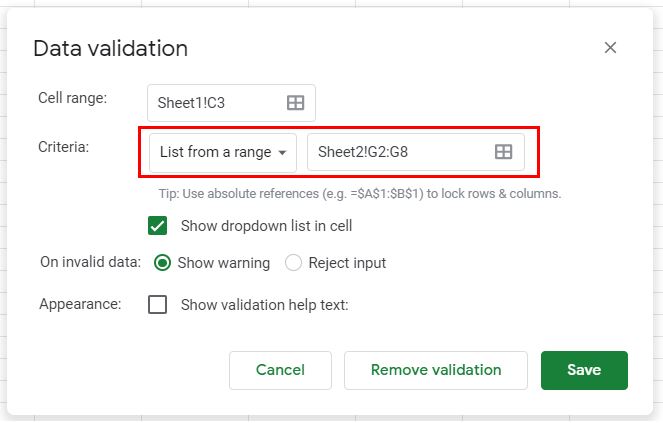The height and width of the screenshot is (423, 663).
Task: Click the 'On invalid data:' label
Action: click(89, 263)
